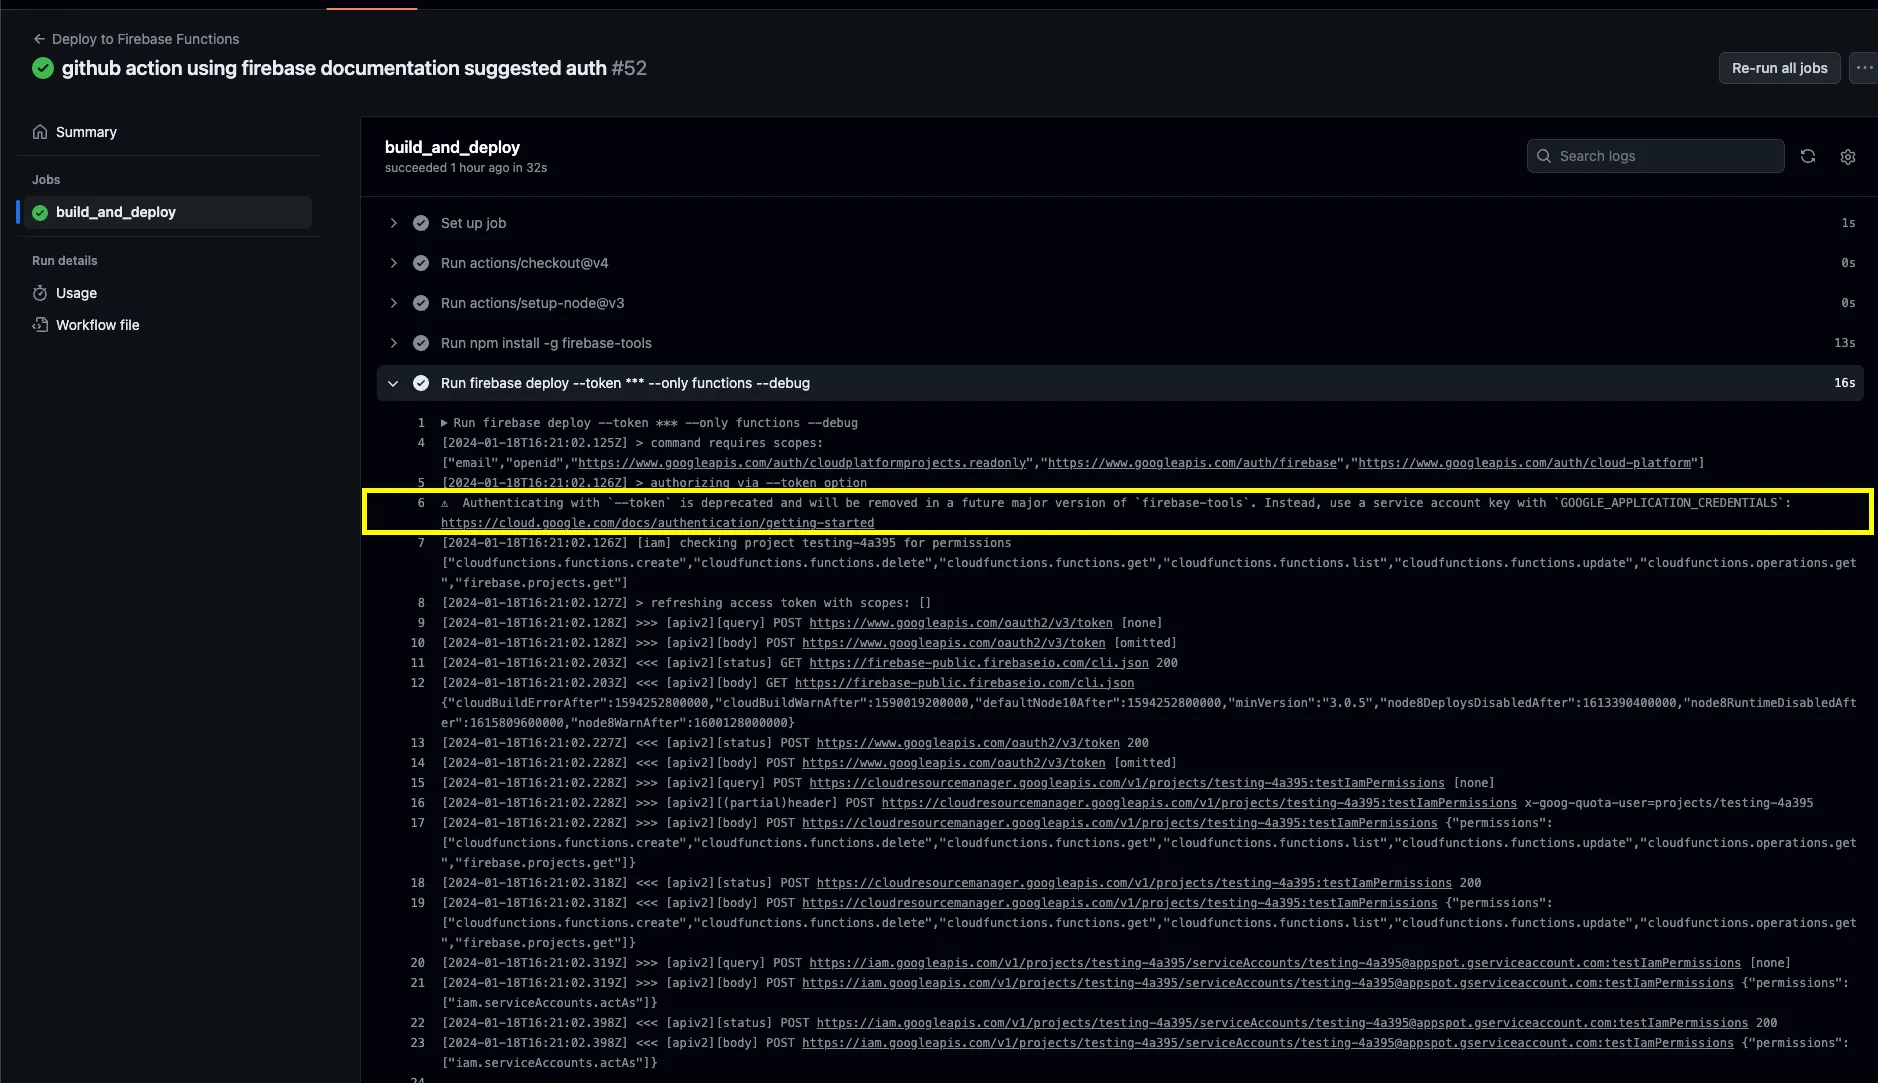The height and width of the screenshot is (1083, 1878).
Task: Click the 16s duration of the deploy step
Action: click(x=1844, y=383)
